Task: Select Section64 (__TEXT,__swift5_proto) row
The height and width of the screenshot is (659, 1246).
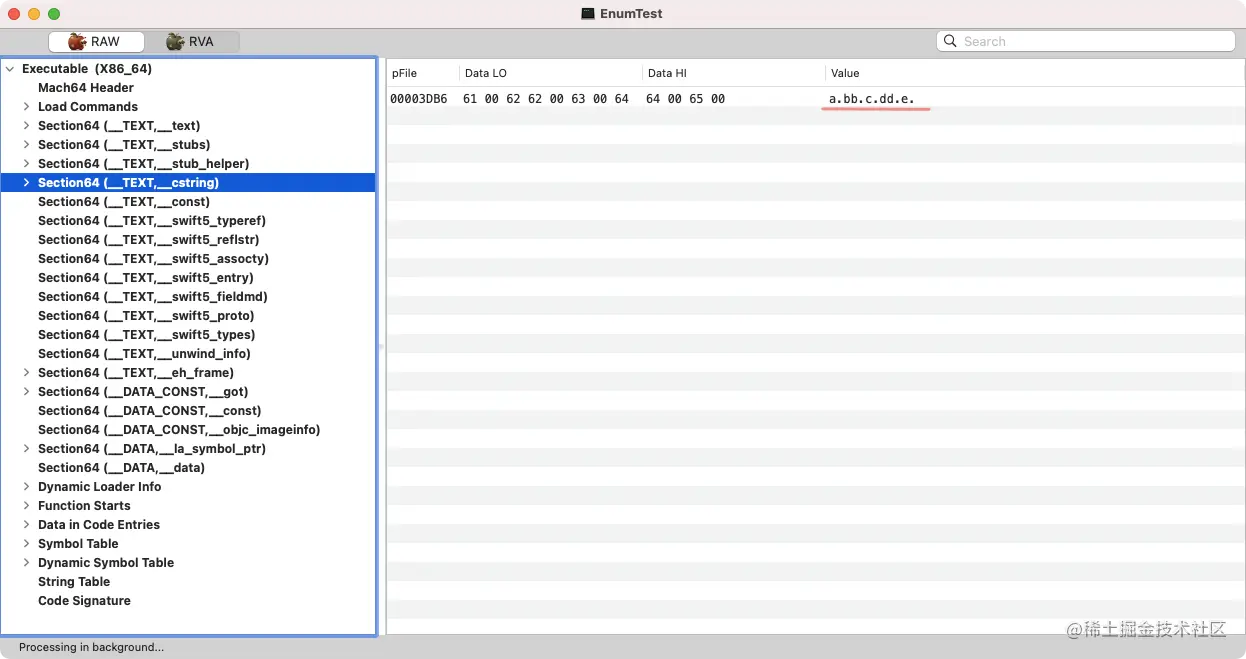Action: click(x=188, y=316)
